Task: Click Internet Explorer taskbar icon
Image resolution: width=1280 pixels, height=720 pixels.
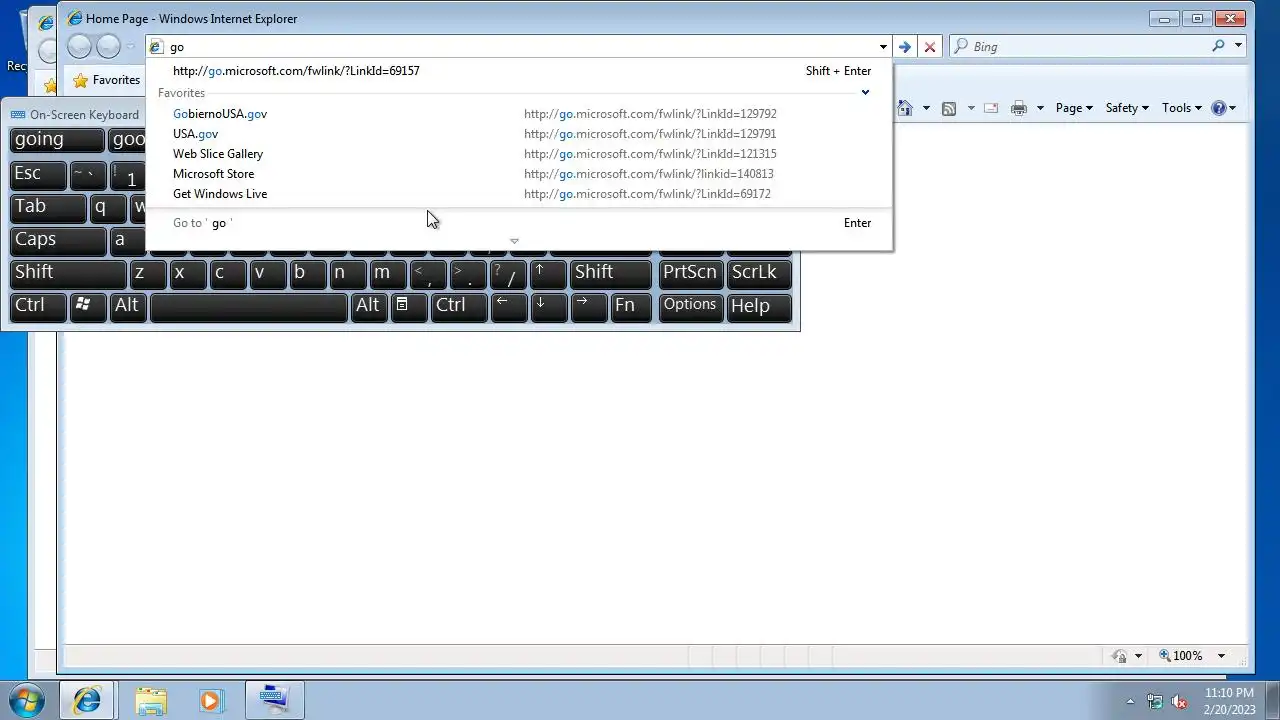Action: (87, 700)
